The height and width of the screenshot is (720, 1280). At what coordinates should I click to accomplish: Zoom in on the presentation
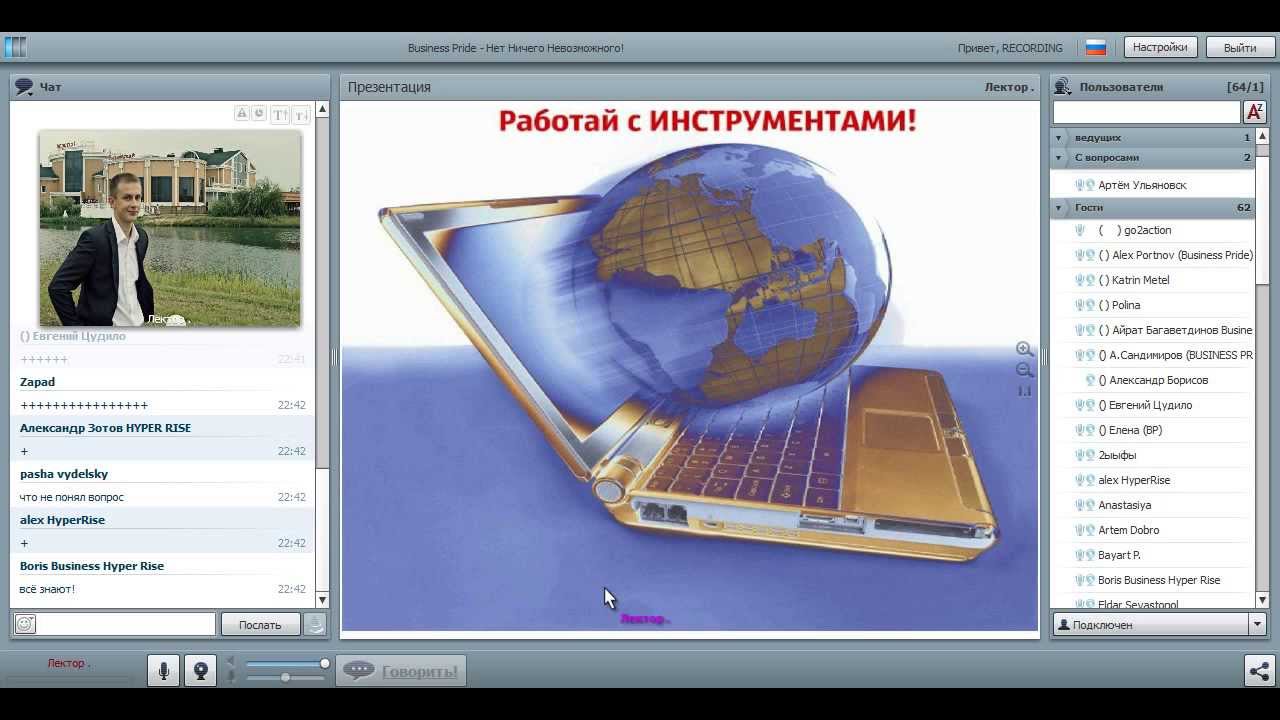click(1024, 349)
